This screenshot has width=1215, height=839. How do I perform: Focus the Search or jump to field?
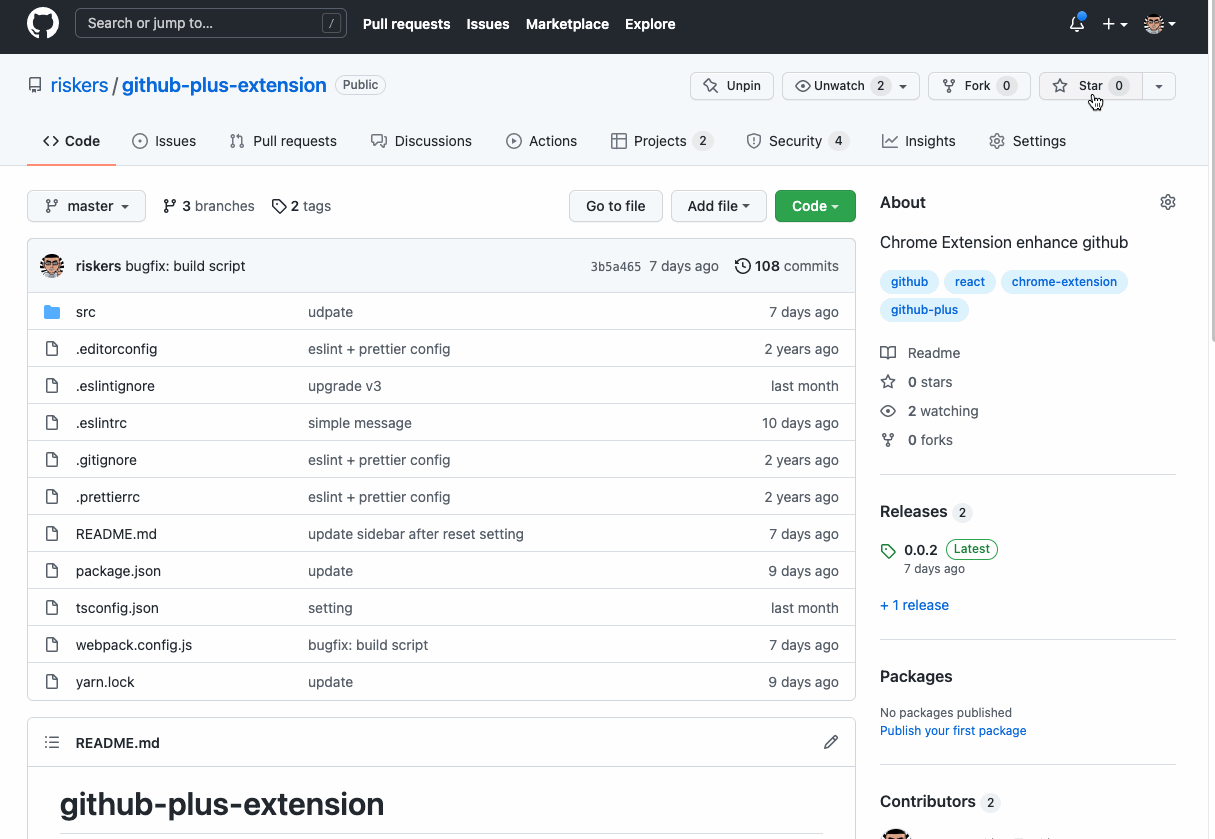[211, 23]
